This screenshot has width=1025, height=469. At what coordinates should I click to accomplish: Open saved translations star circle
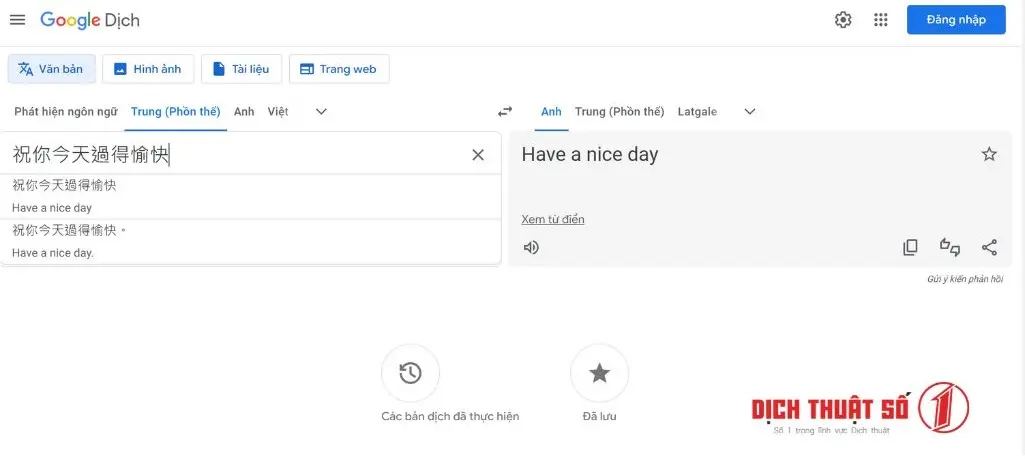tap(599, 373)
